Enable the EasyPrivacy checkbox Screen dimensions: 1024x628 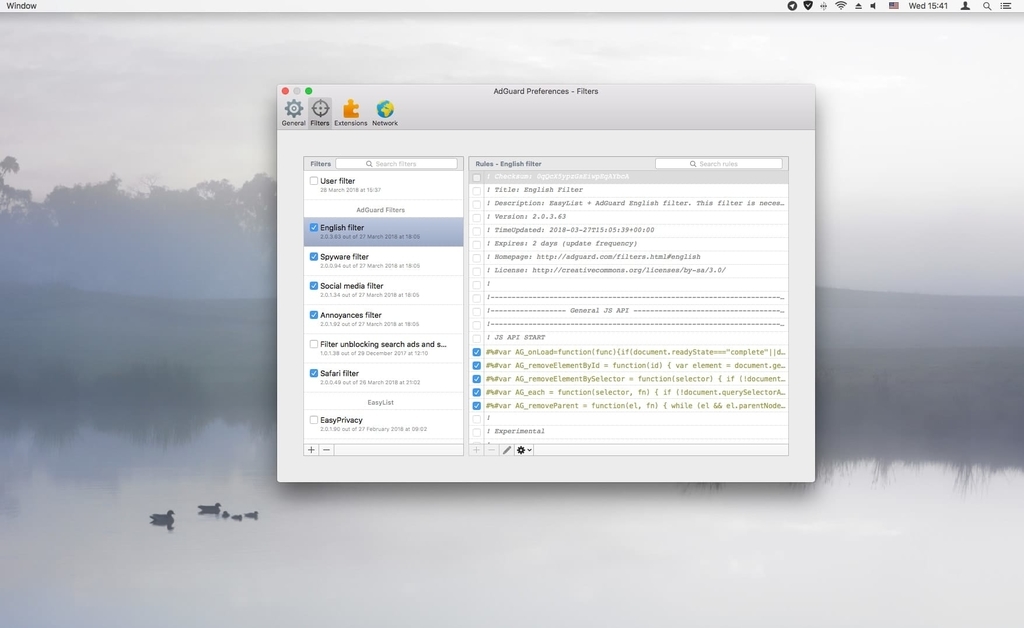coord(314,420)
